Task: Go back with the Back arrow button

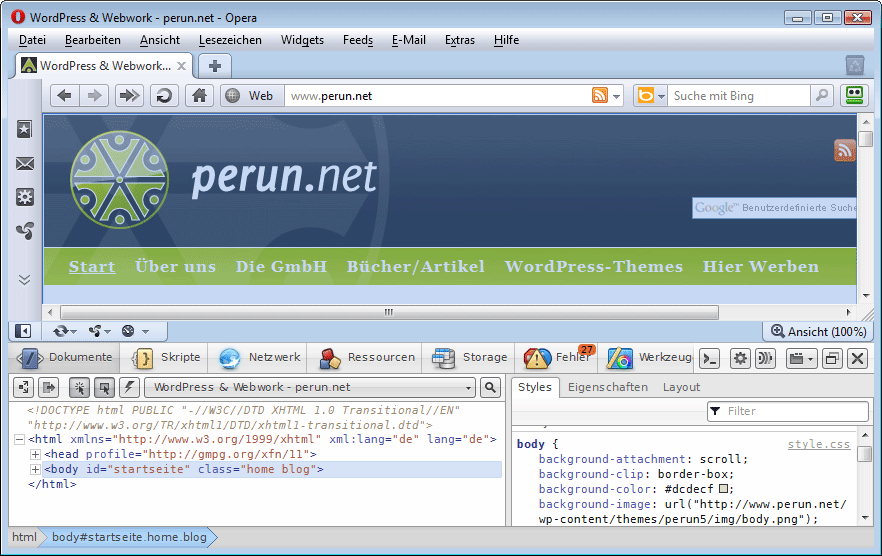Action: coord(65,96)
